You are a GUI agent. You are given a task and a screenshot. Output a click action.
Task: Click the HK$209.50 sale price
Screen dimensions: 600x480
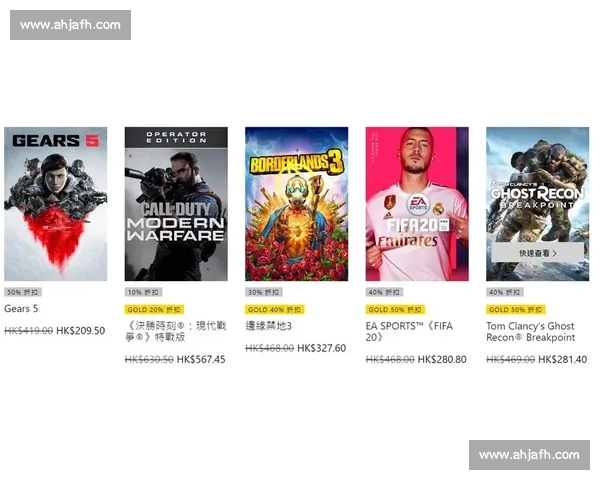pyautogui.click(x=80, y=331)
